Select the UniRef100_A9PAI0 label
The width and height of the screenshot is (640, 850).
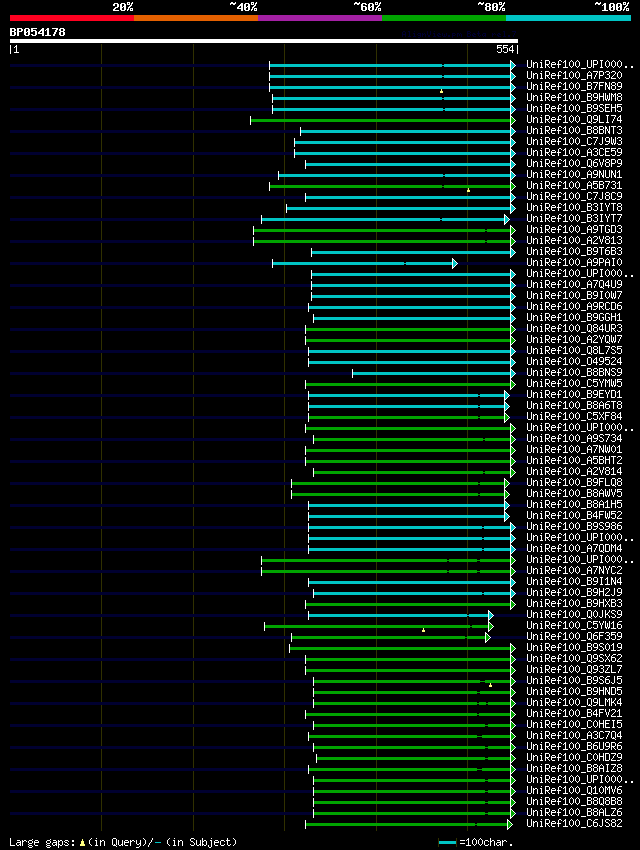click(574, 262)
